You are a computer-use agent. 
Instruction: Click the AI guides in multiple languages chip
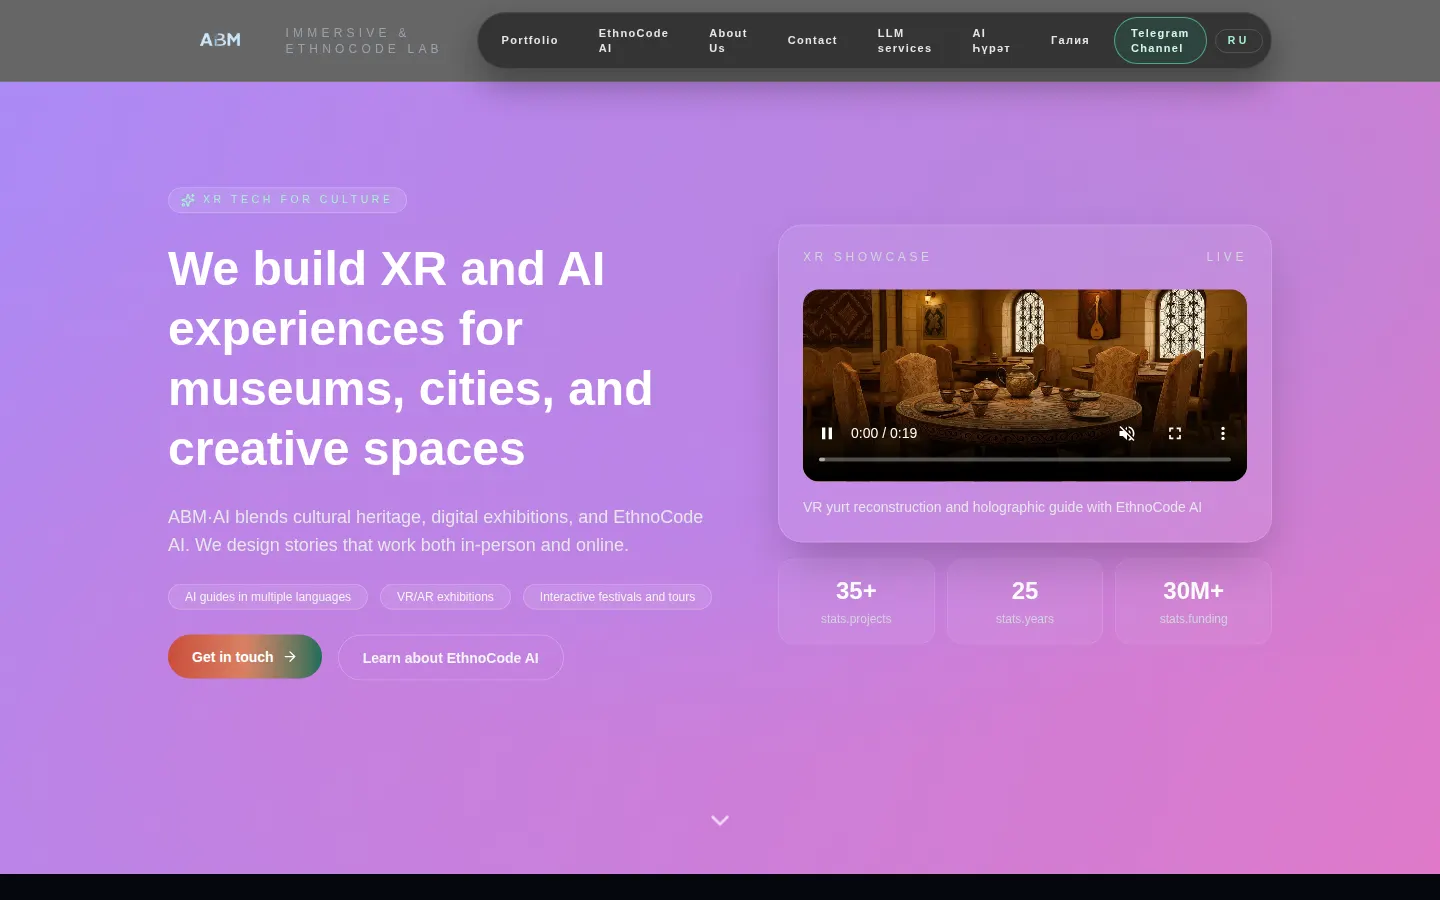(x=268, y=597)
